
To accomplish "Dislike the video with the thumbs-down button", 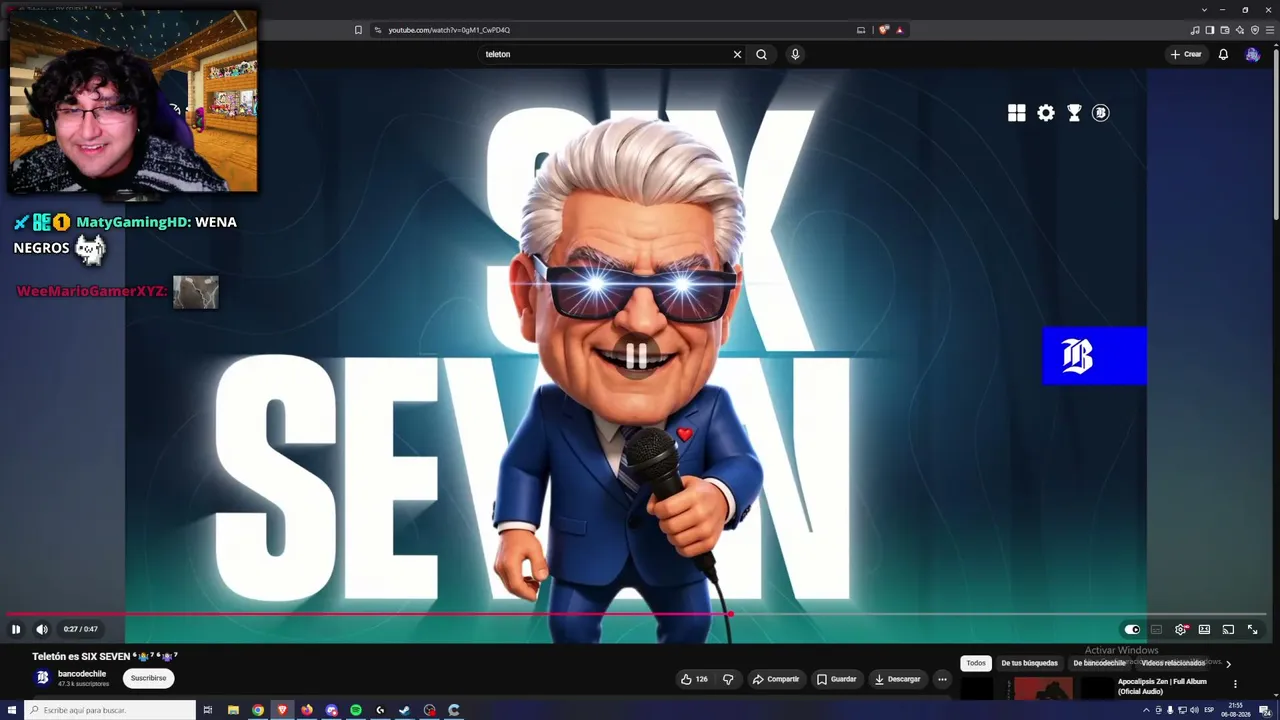I will tap(728, 679).
